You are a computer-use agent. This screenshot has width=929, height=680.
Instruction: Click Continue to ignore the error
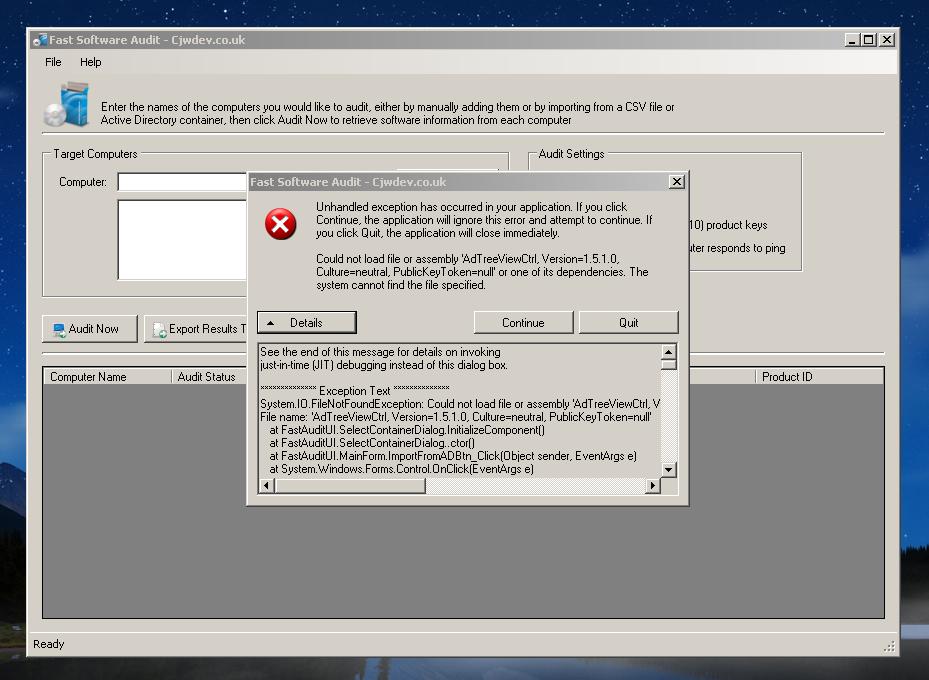523,323
